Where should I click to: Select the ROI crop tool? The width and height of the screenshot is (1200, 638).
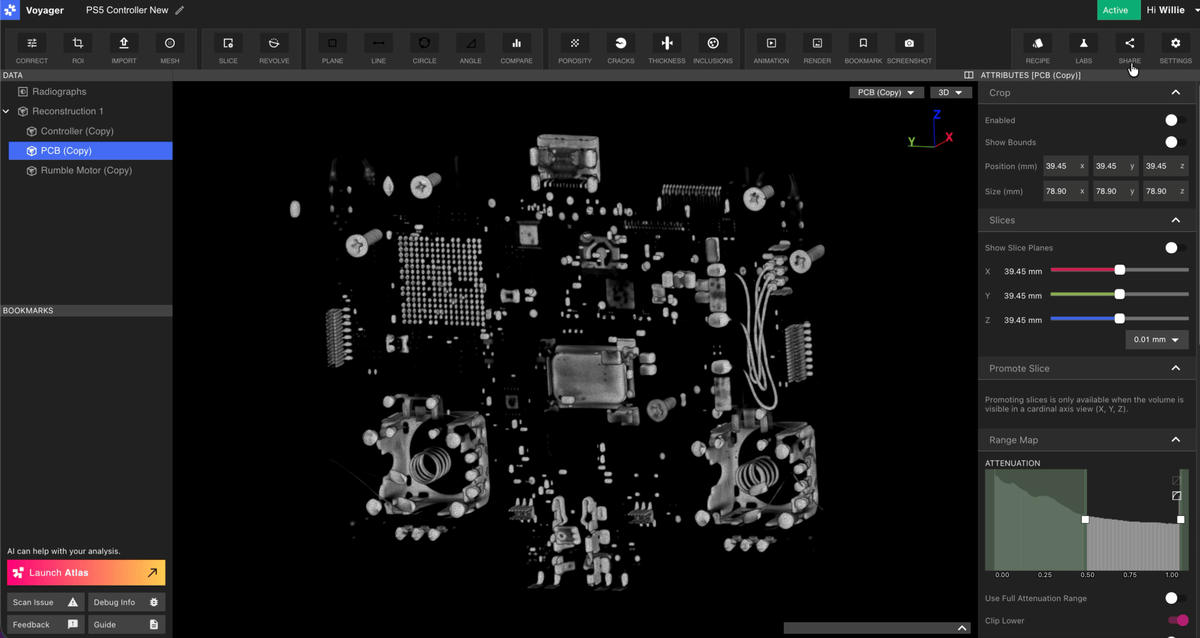click(78, 49)
